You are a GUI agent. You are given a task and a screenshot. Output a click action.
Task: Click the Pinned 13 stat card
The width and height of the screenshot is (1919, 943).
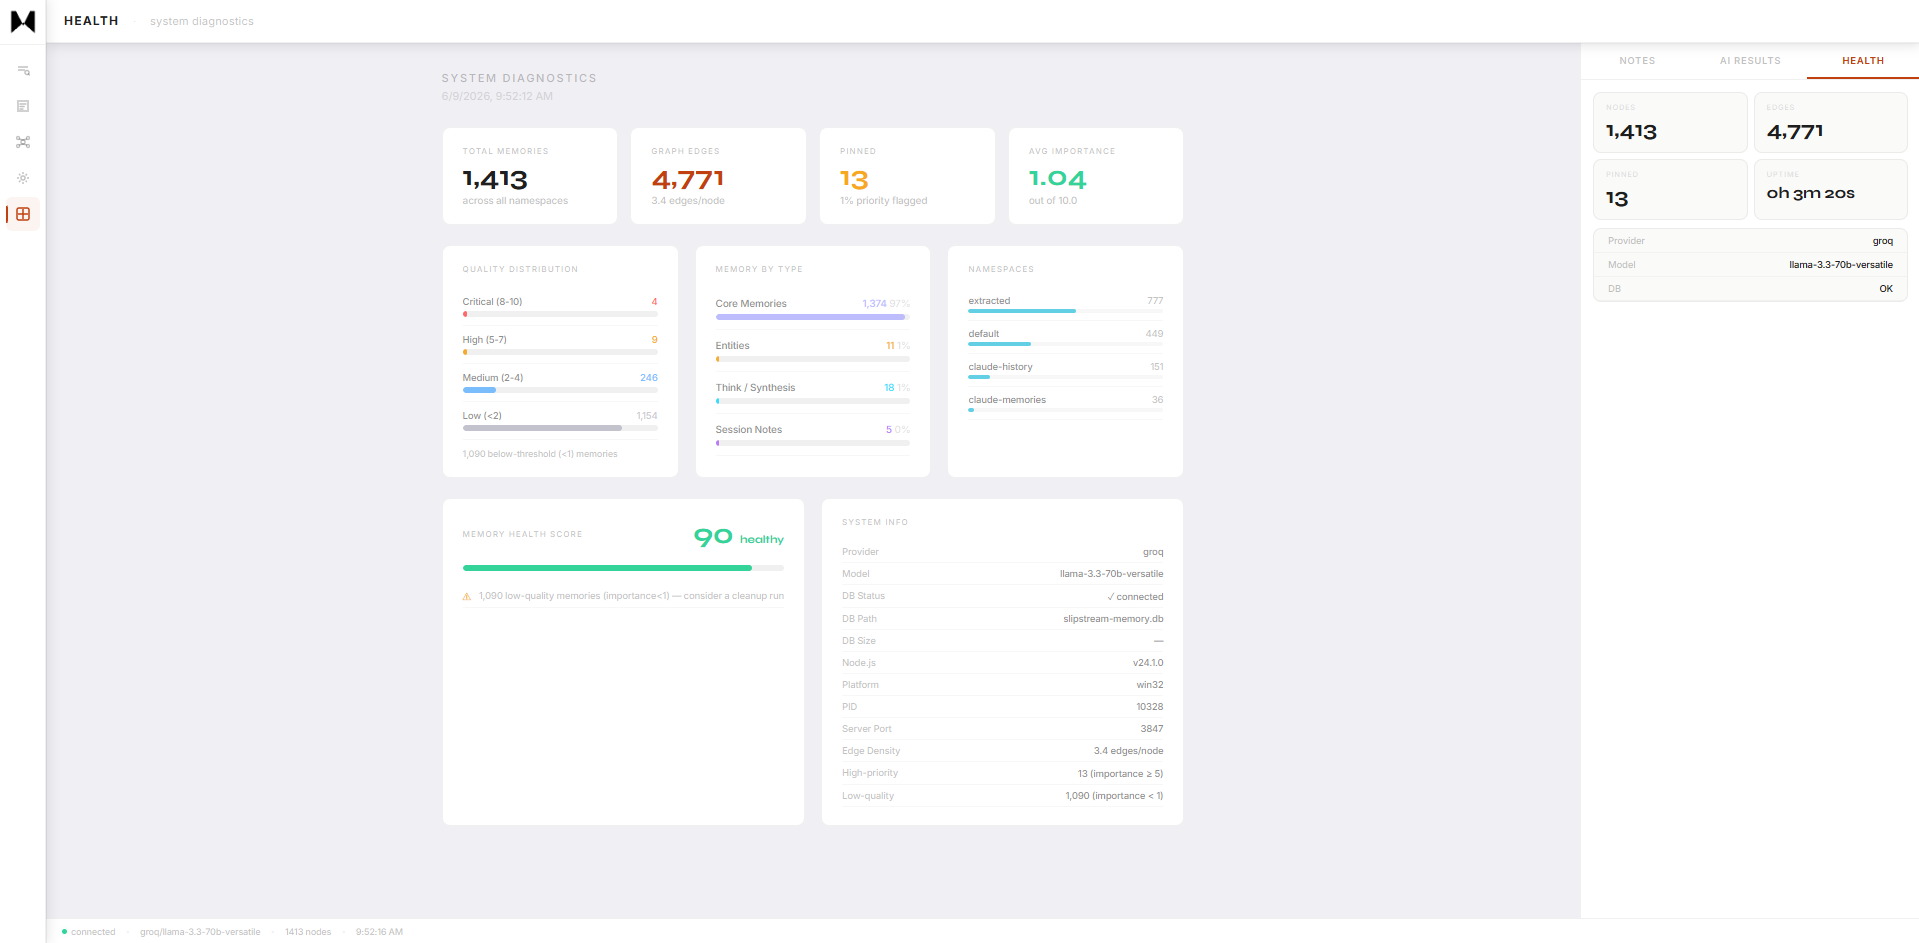click(907, 176)
